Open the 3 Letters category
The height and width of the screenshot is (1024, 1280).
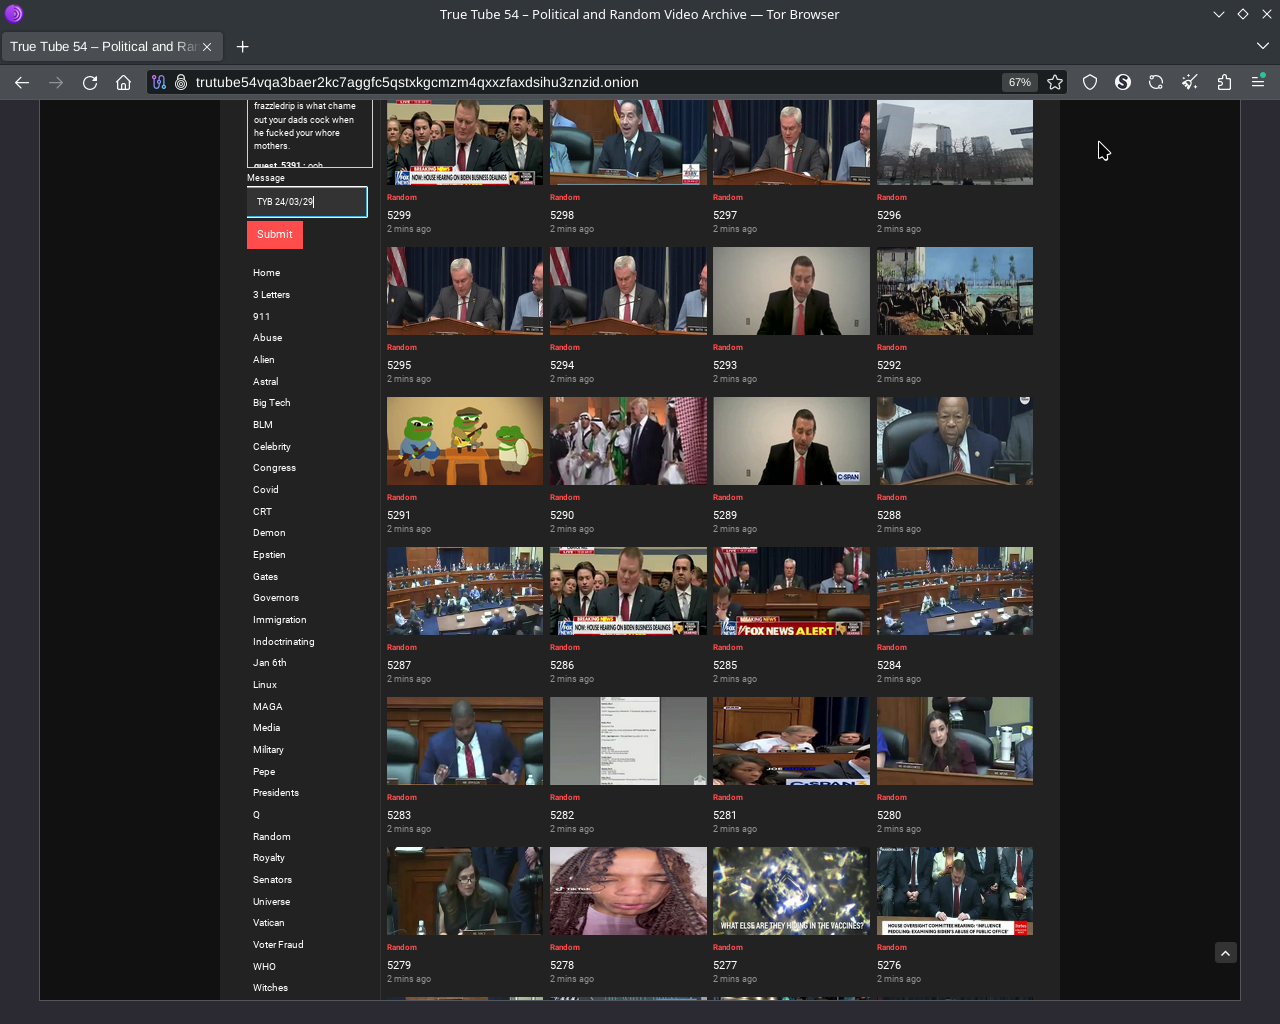point(272,295)
